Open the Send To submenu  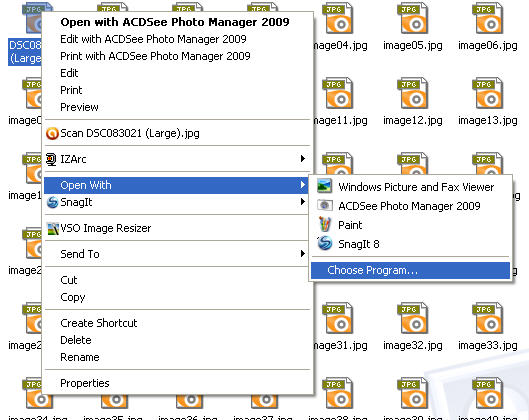coord(177,254)
